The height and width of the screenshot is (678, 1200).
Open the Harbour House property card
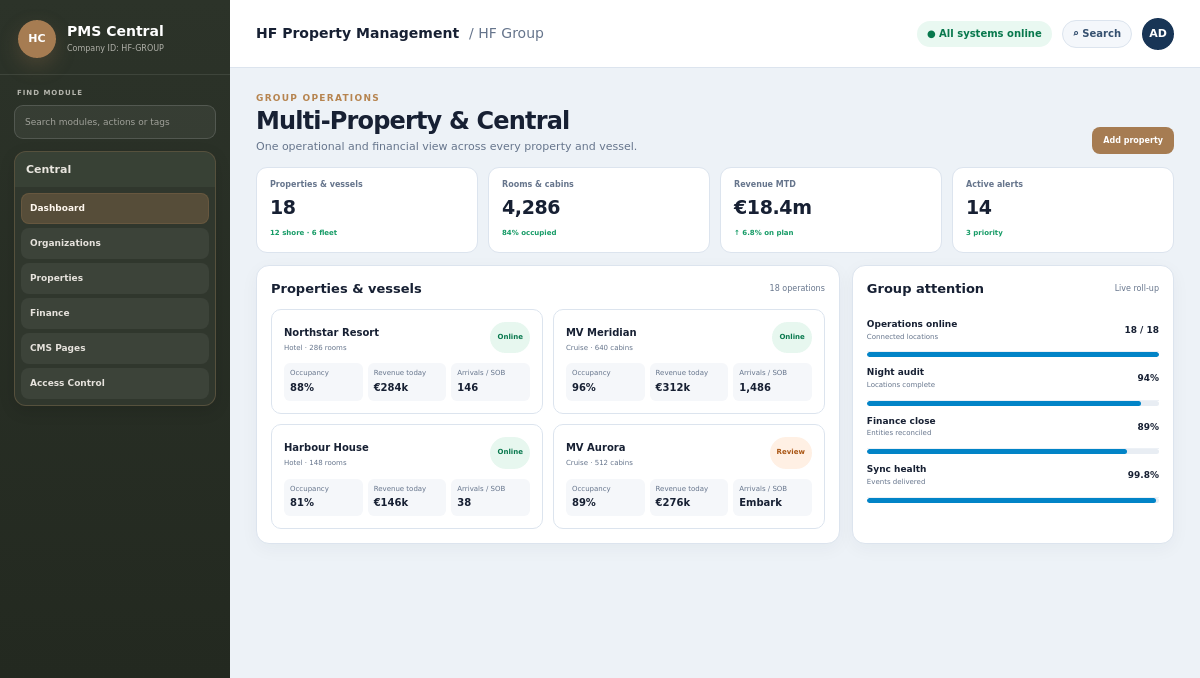point(407,477)
